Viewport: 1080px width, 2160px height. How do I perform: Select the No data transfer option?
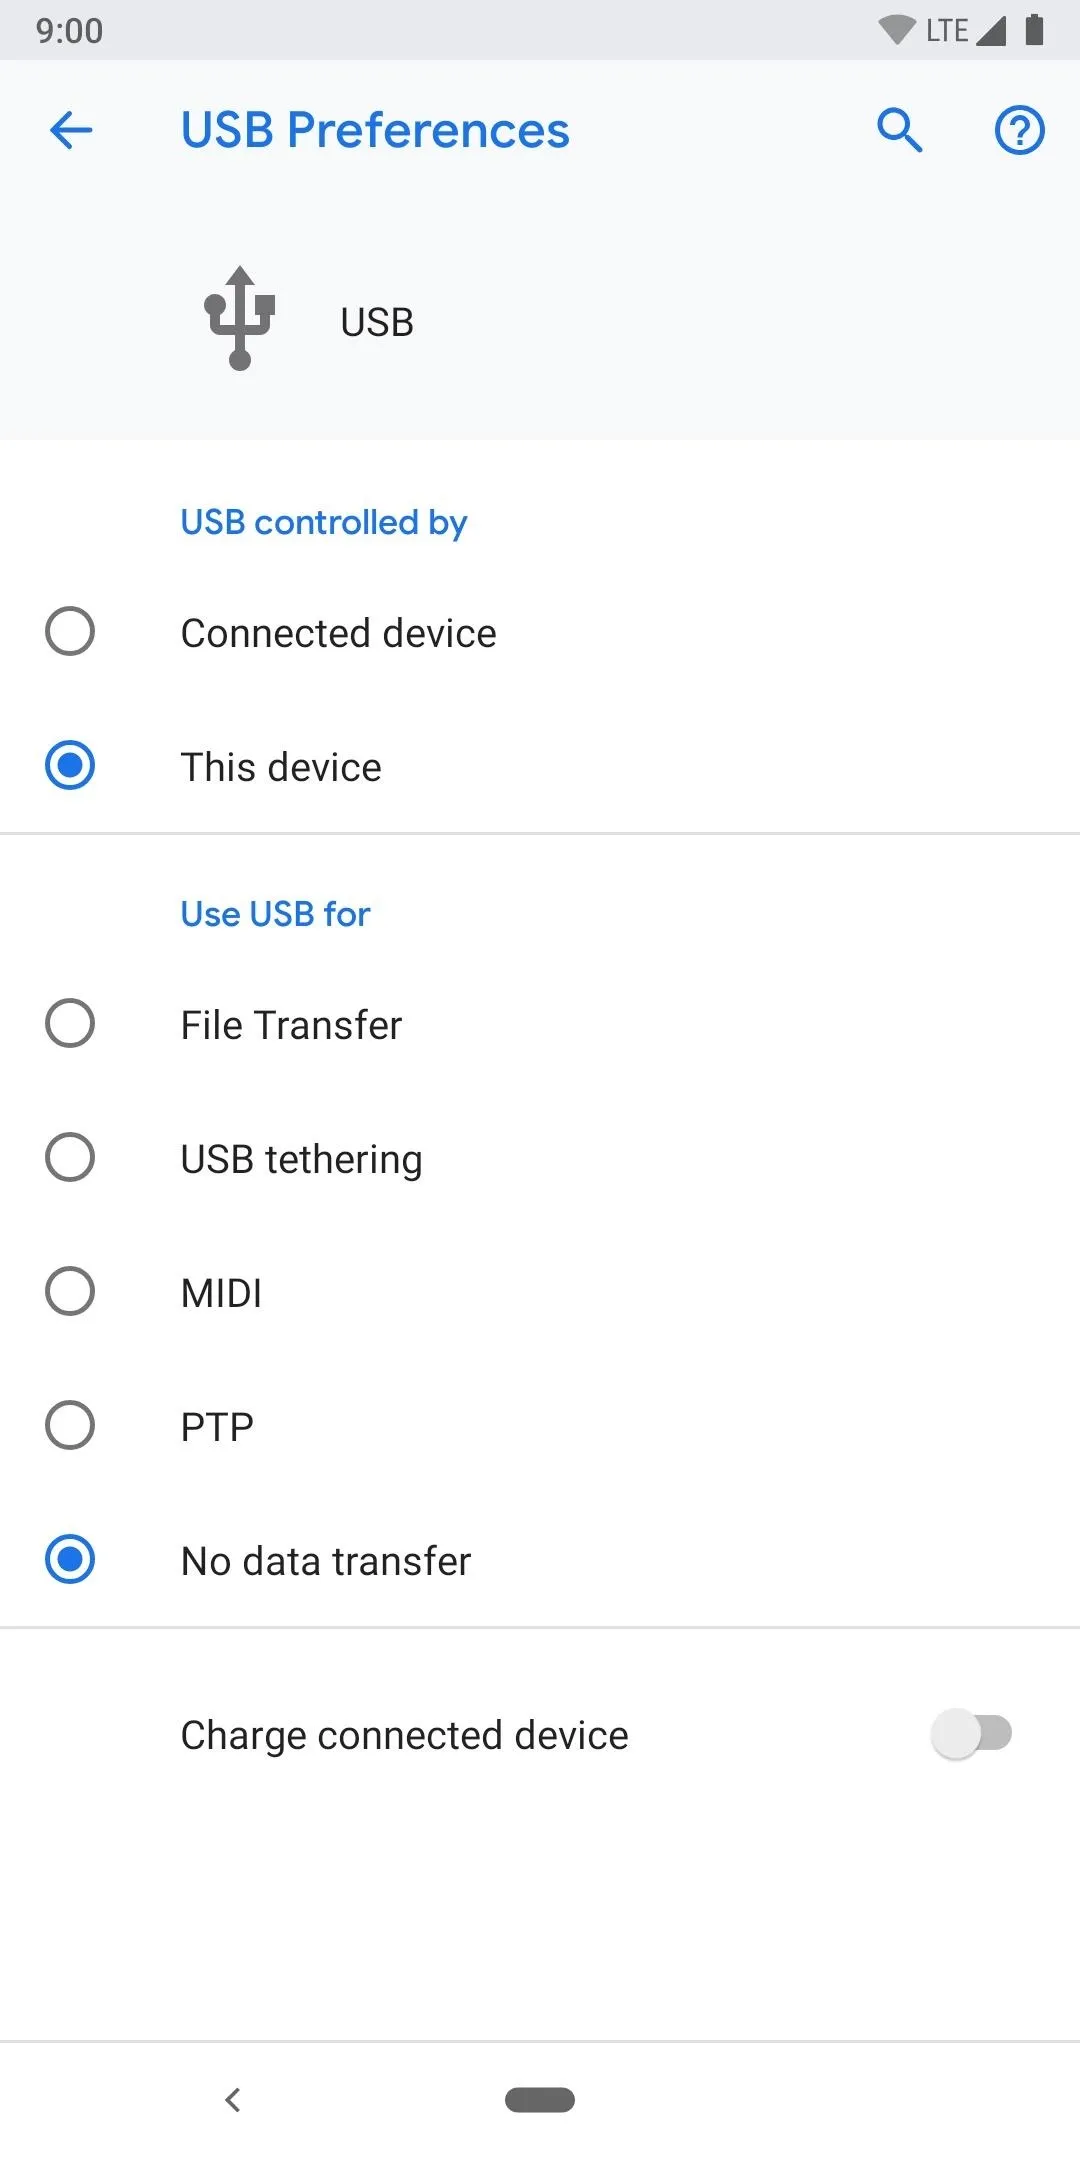(x=540, y=1559)
